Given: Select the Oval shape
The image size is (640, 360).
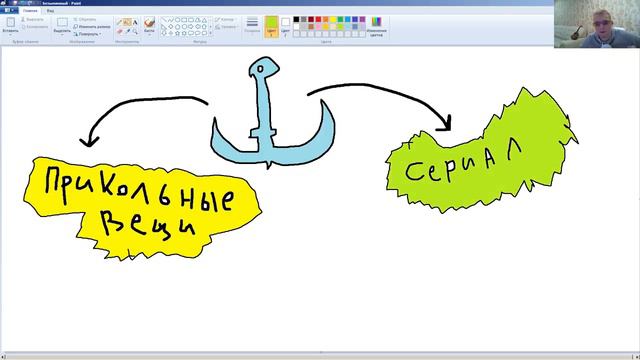Looking at the screenshot, I should 178,20.
